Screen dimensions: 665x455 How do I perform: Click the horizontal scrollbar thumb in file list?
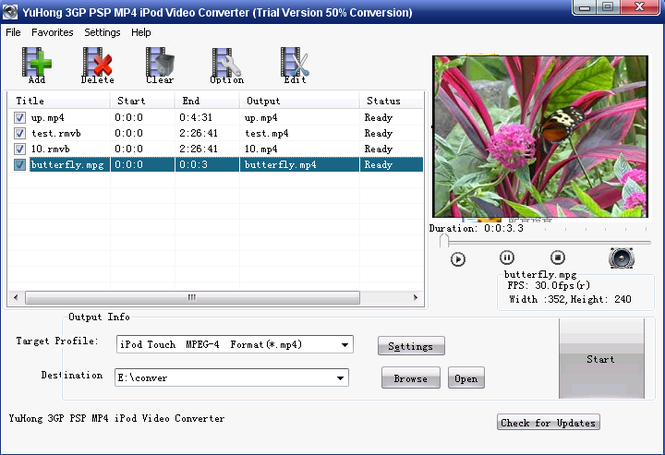coord(192,297)
